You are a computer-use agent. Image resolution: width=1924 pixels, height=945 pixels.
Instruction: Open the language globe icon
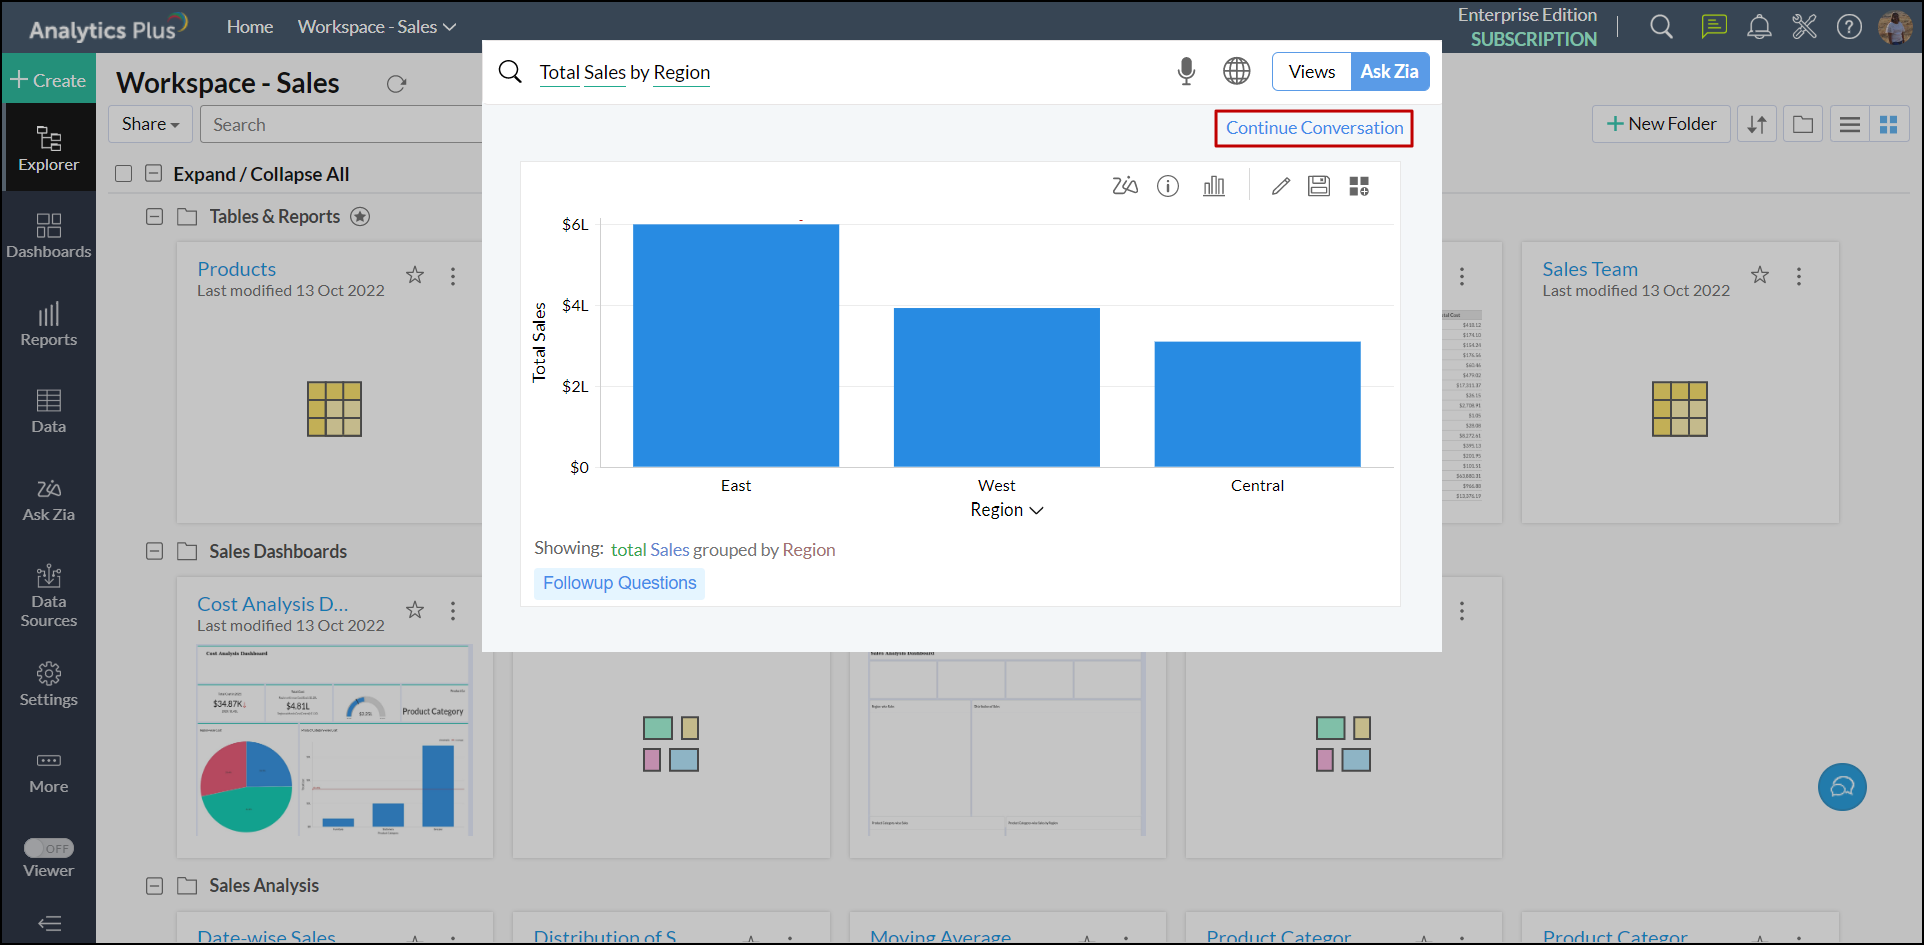[x=1237, y=71]
